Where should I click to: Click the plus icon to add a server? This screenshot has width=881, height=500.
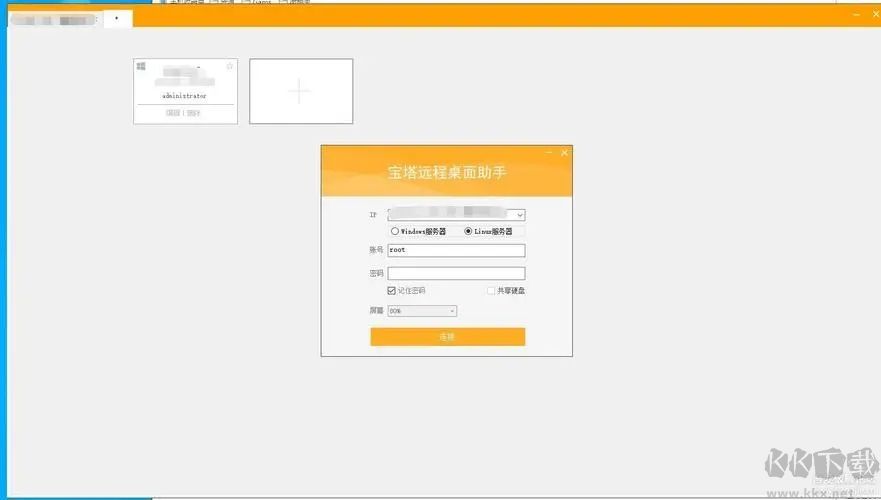300,91
